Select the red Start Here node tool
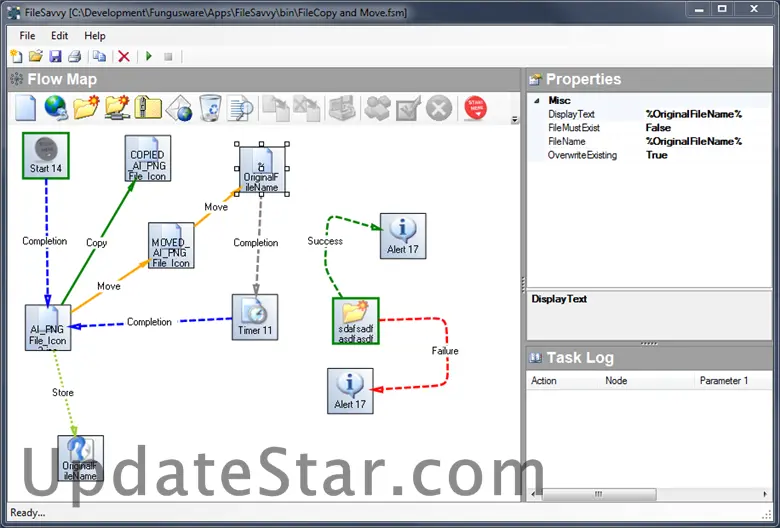Viewport: 780px width, 528px height. [475, 107]
